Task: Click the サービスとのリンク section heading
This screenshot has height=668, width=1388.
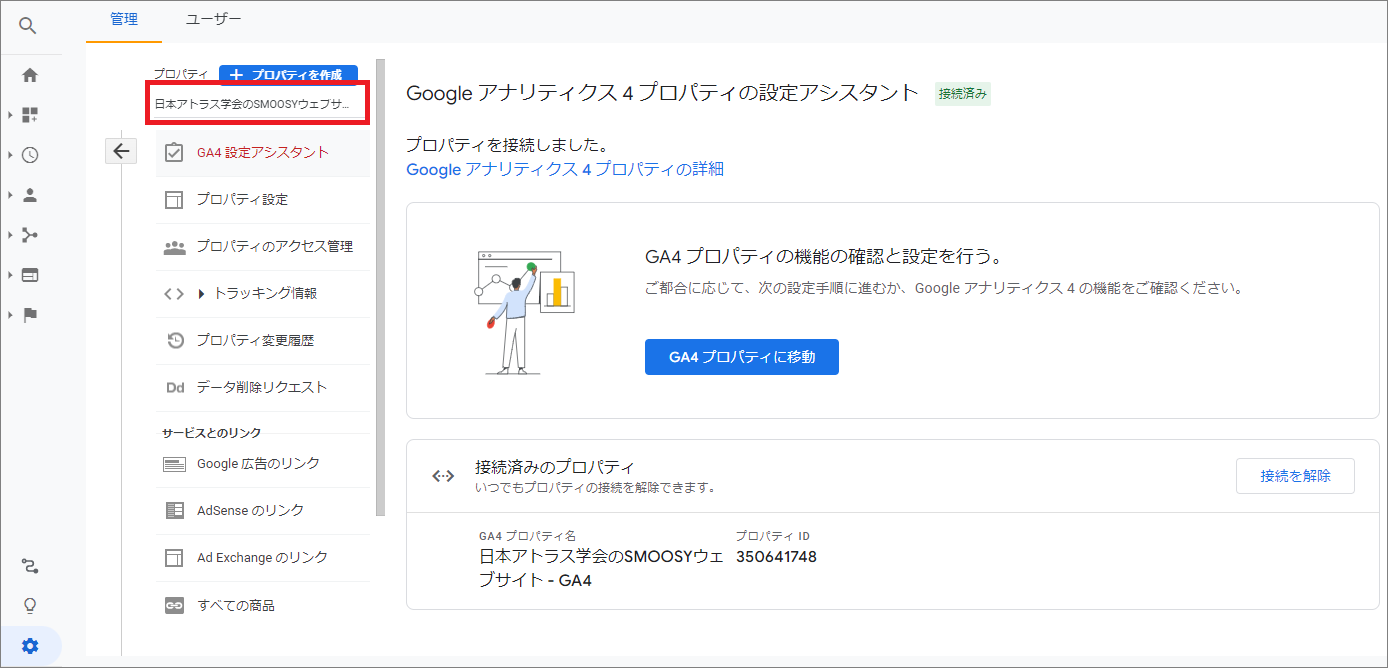Action: pos(212,433)
